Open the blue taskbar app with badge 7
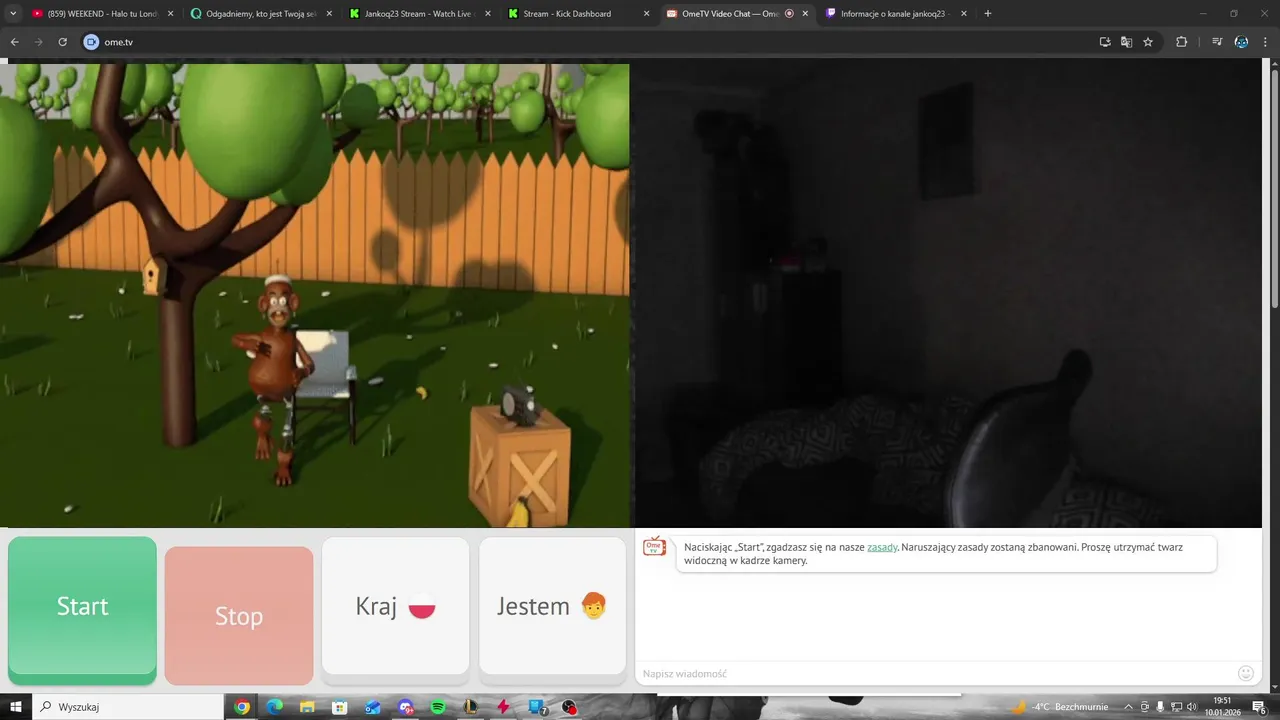This screenshot has height=720, width=1280. 536,707
